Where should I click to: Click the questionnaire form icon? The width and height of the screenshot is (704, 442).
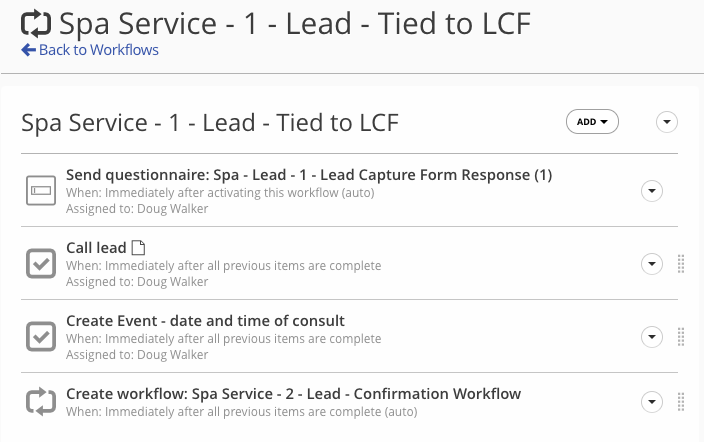tap(40, 189)
